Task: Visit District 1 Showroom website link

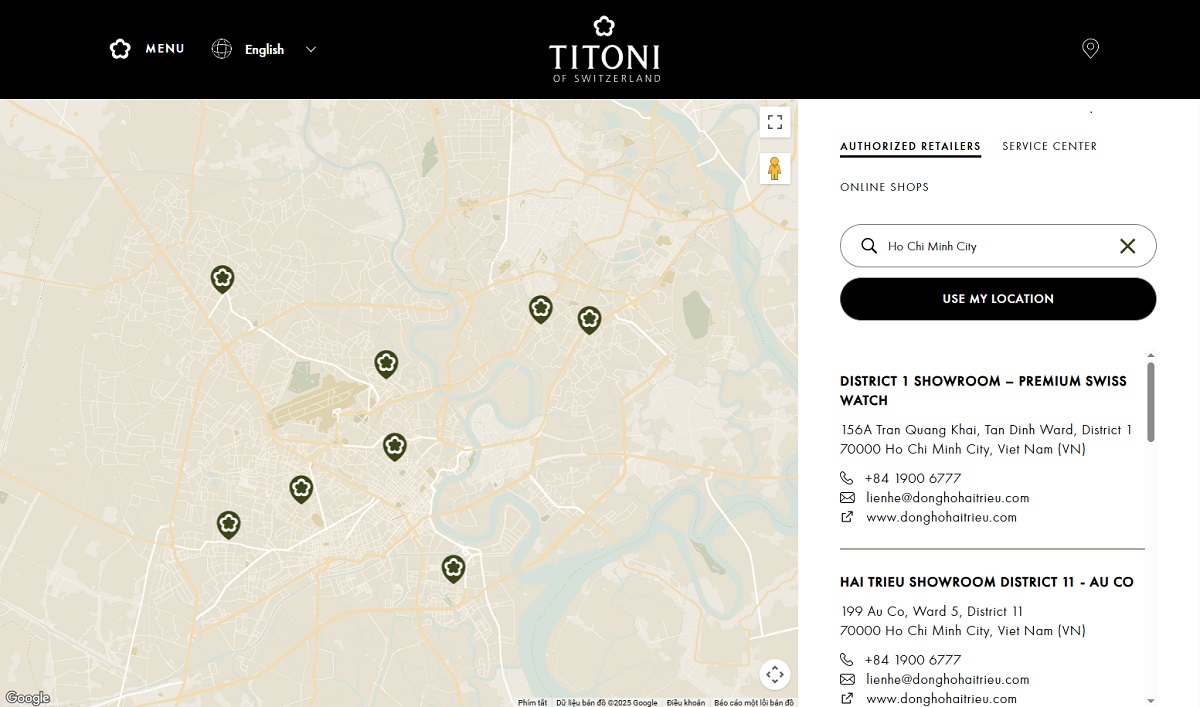Action: (x=941, y=517)
